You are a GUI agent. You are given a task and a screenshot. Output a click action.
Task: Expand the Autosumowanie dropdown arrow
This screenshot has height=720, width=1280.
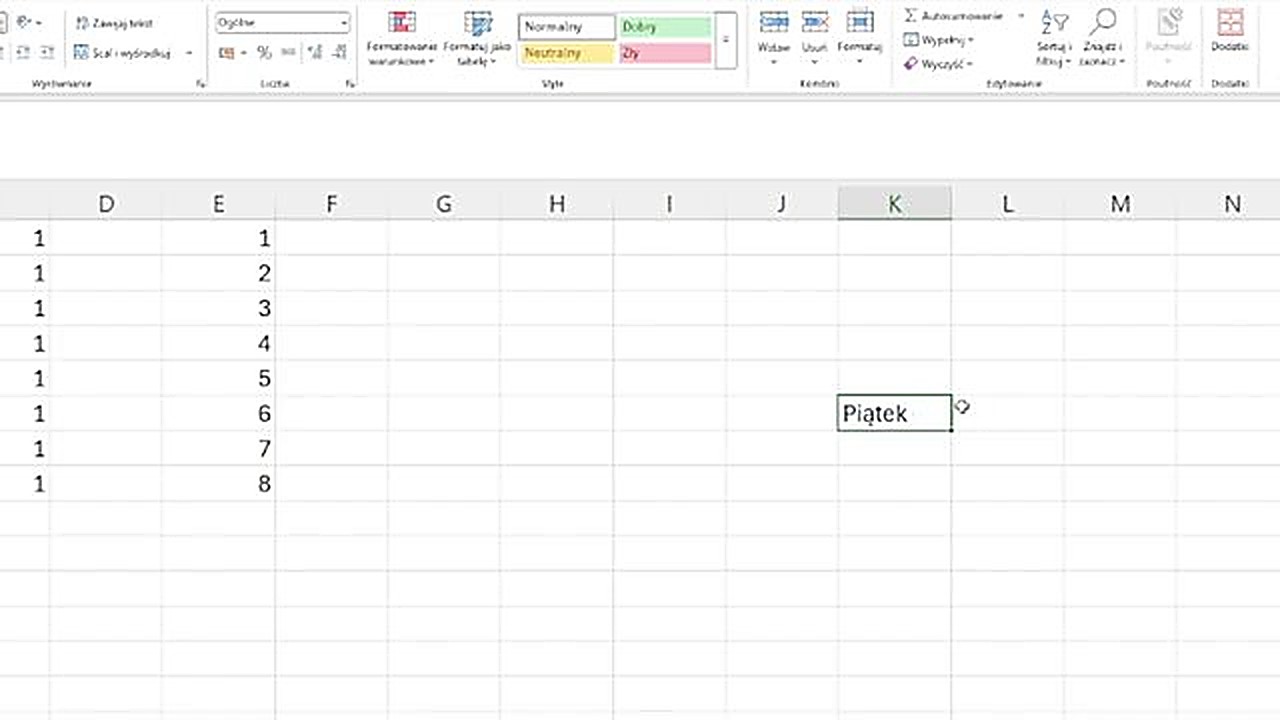(x=1021, y=16)
